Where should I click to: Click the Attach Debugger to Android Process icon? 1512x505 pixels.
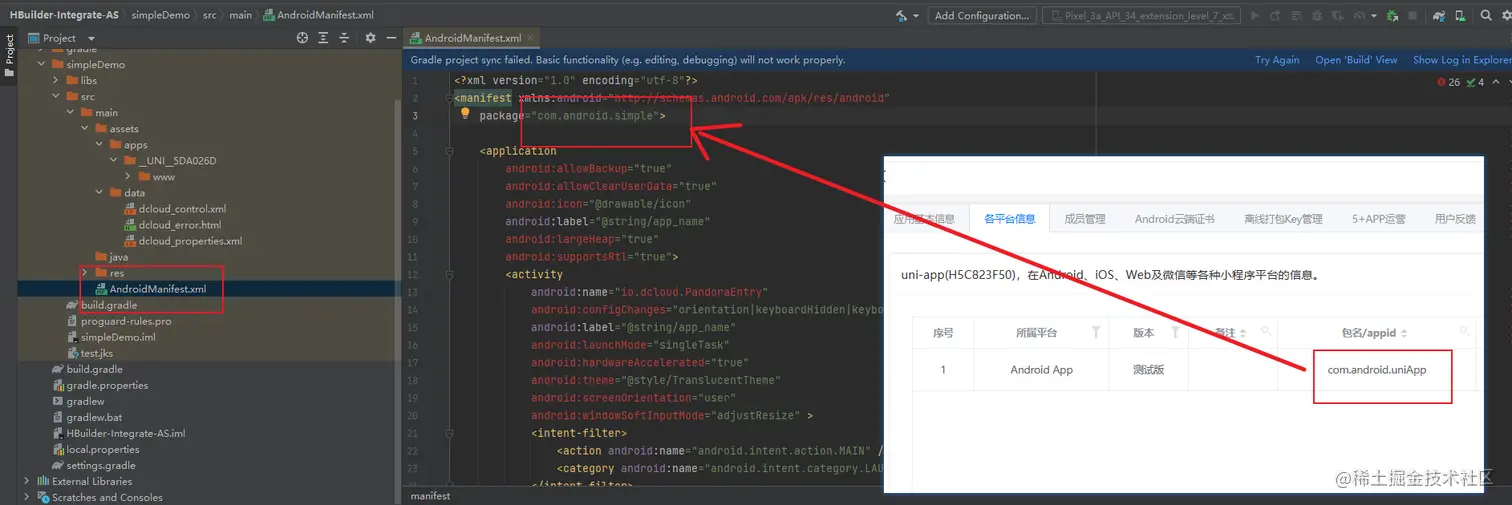pyautogui.click(x=1392, y=16)
